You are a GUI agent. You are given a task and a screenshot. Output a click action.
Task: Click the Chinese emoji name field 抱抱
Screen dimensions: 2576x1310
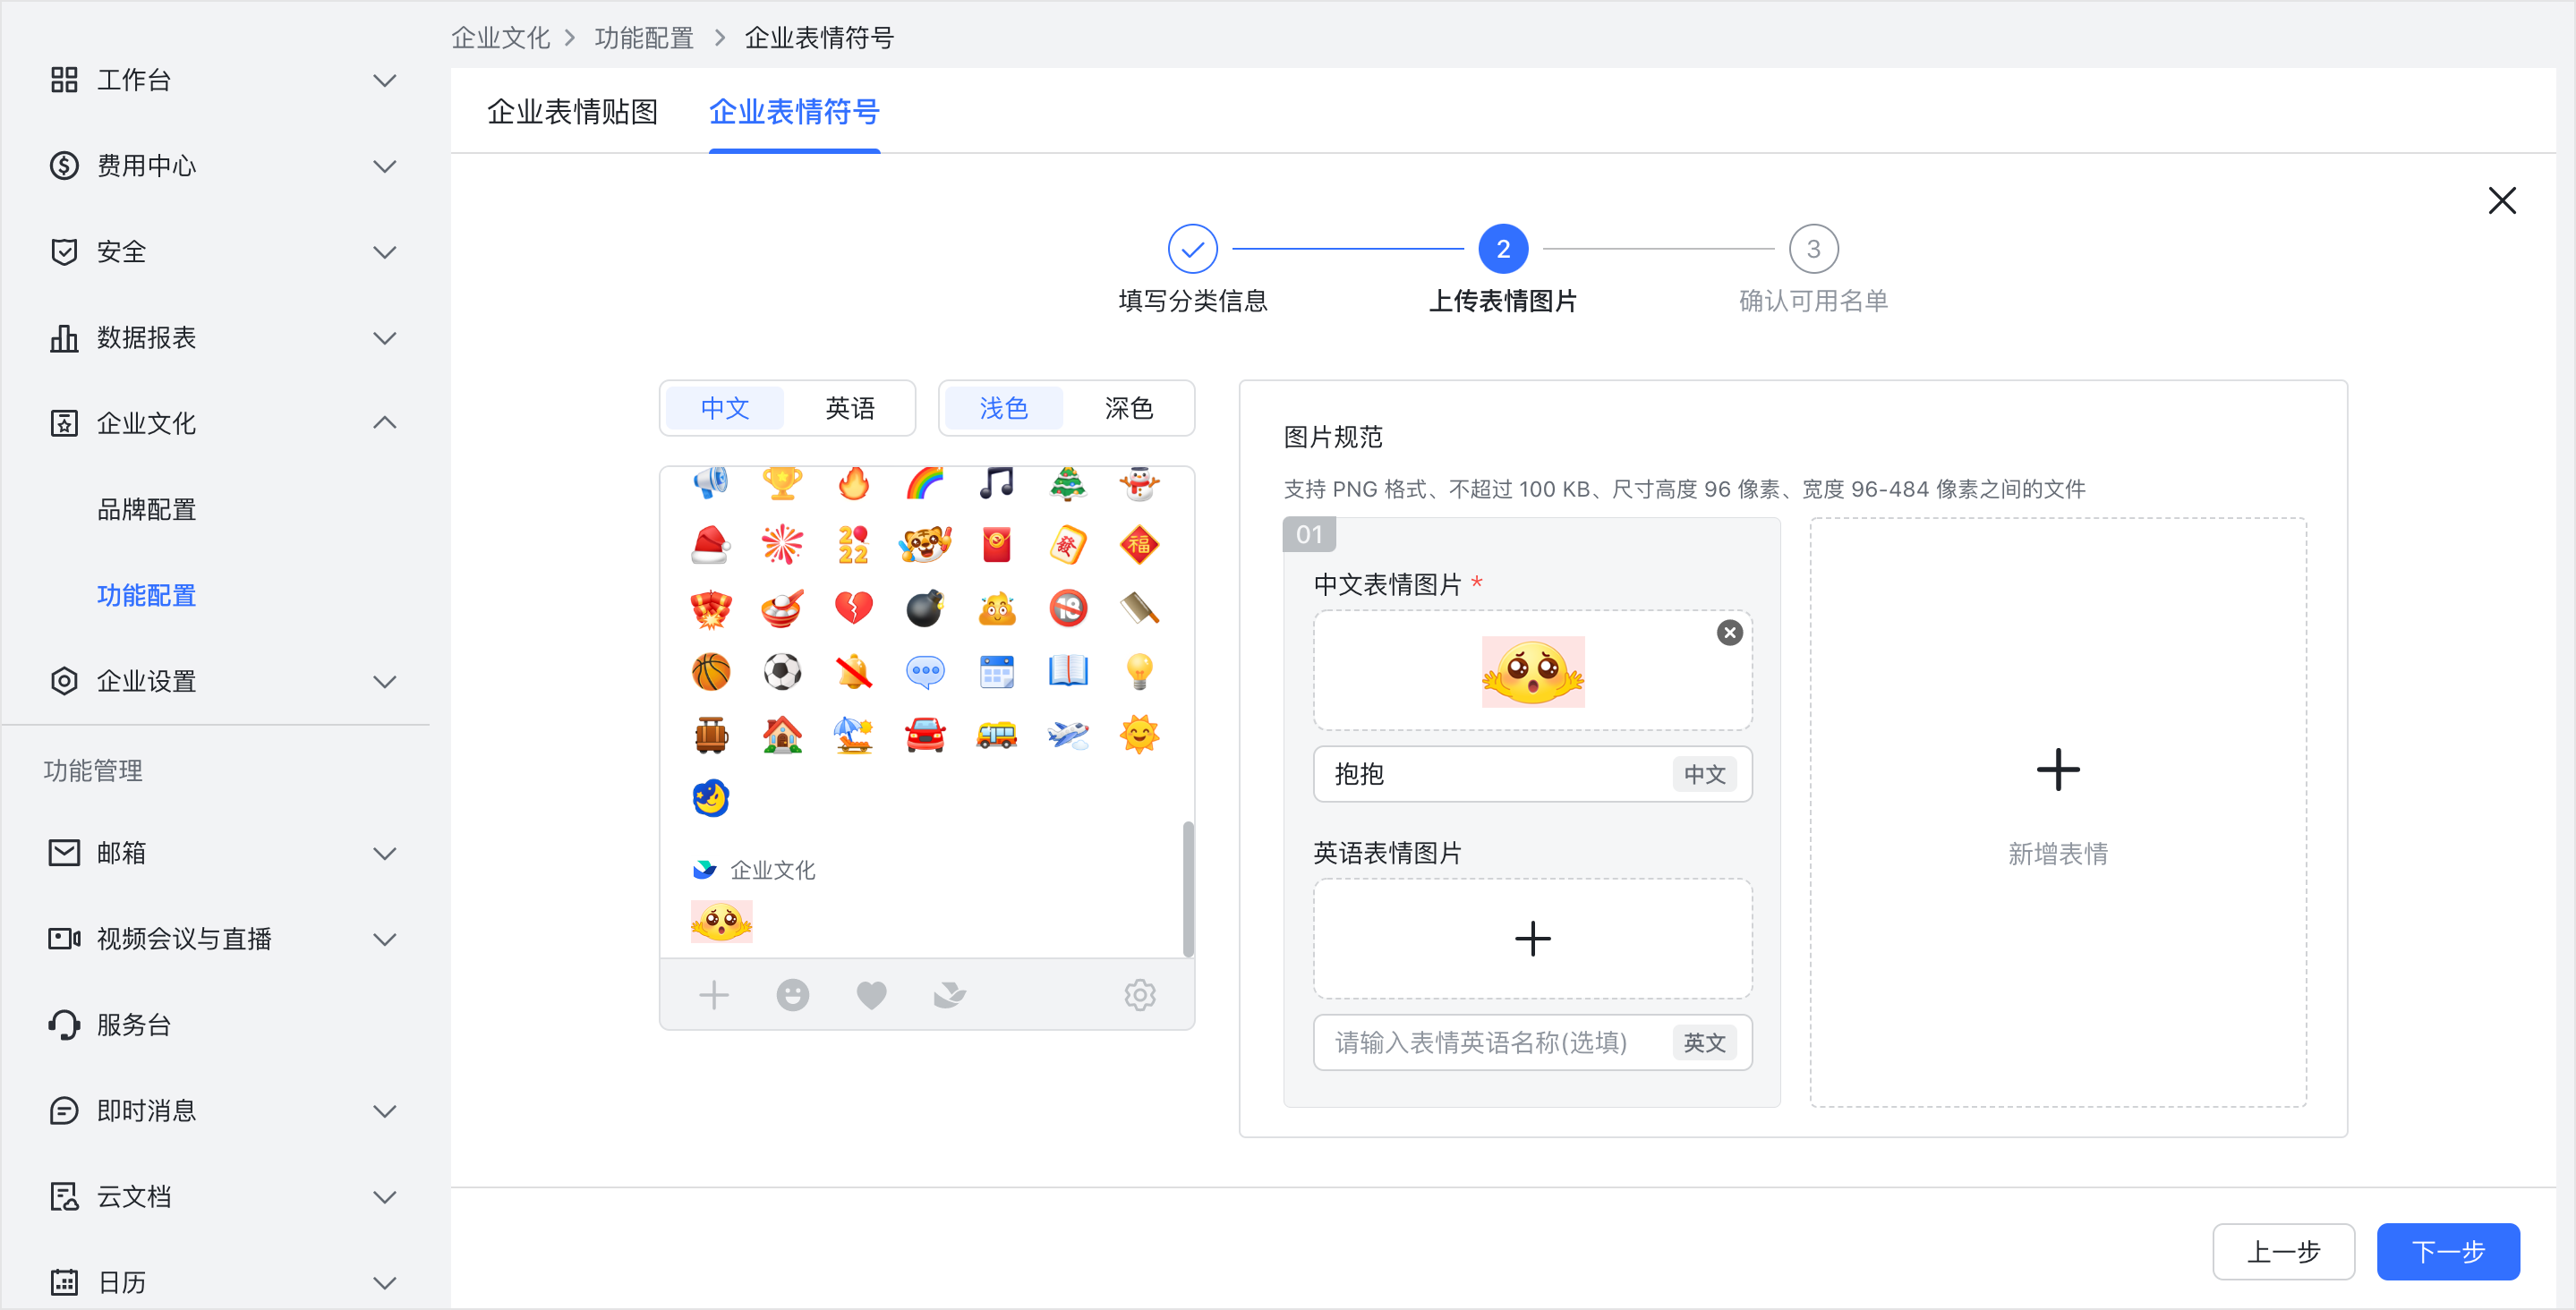[1532, 774]
